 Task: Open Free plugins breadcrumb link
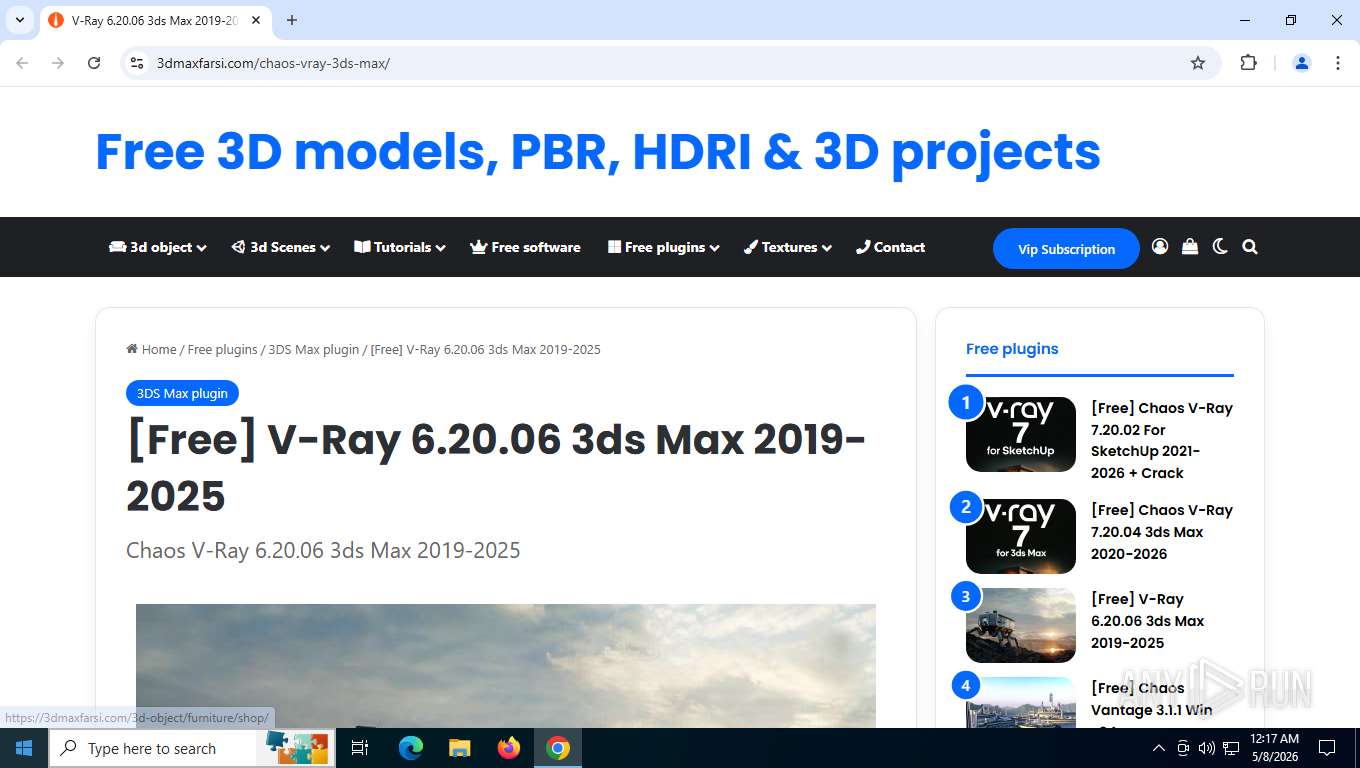tap(223, 349)
